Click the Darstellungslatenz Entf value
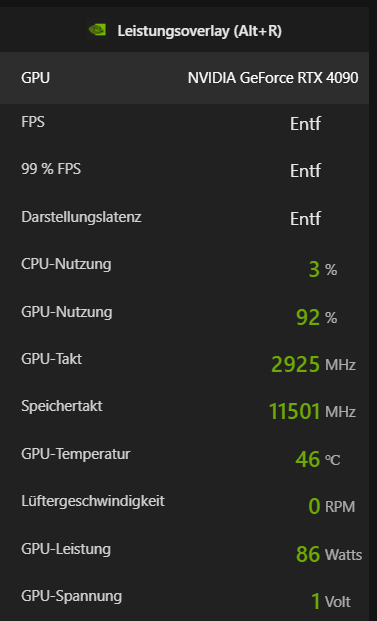 click(x=305, y=218)
